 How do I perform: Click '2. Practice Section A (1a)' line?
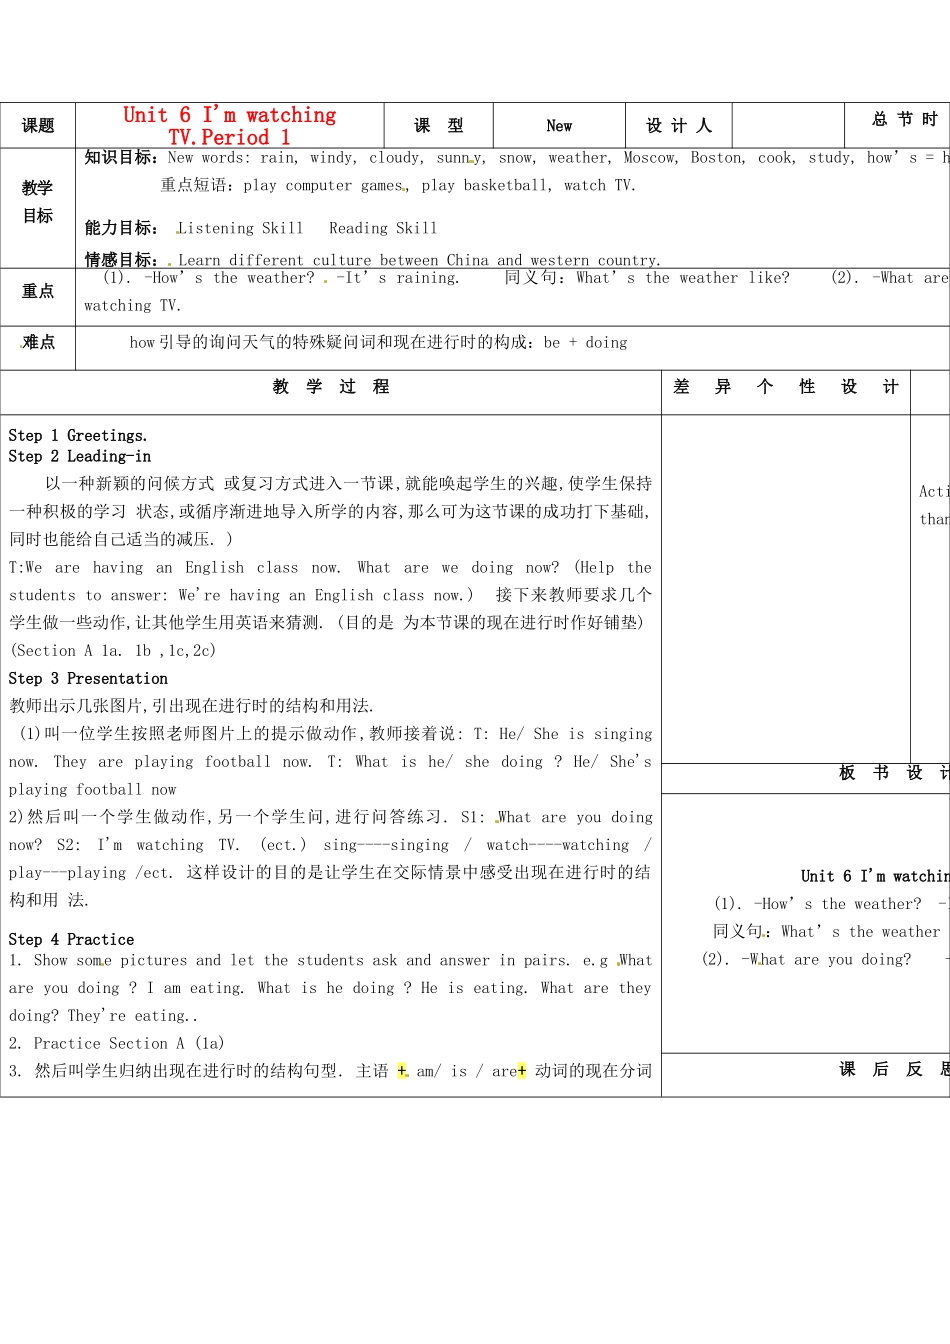click(116, 1044)
